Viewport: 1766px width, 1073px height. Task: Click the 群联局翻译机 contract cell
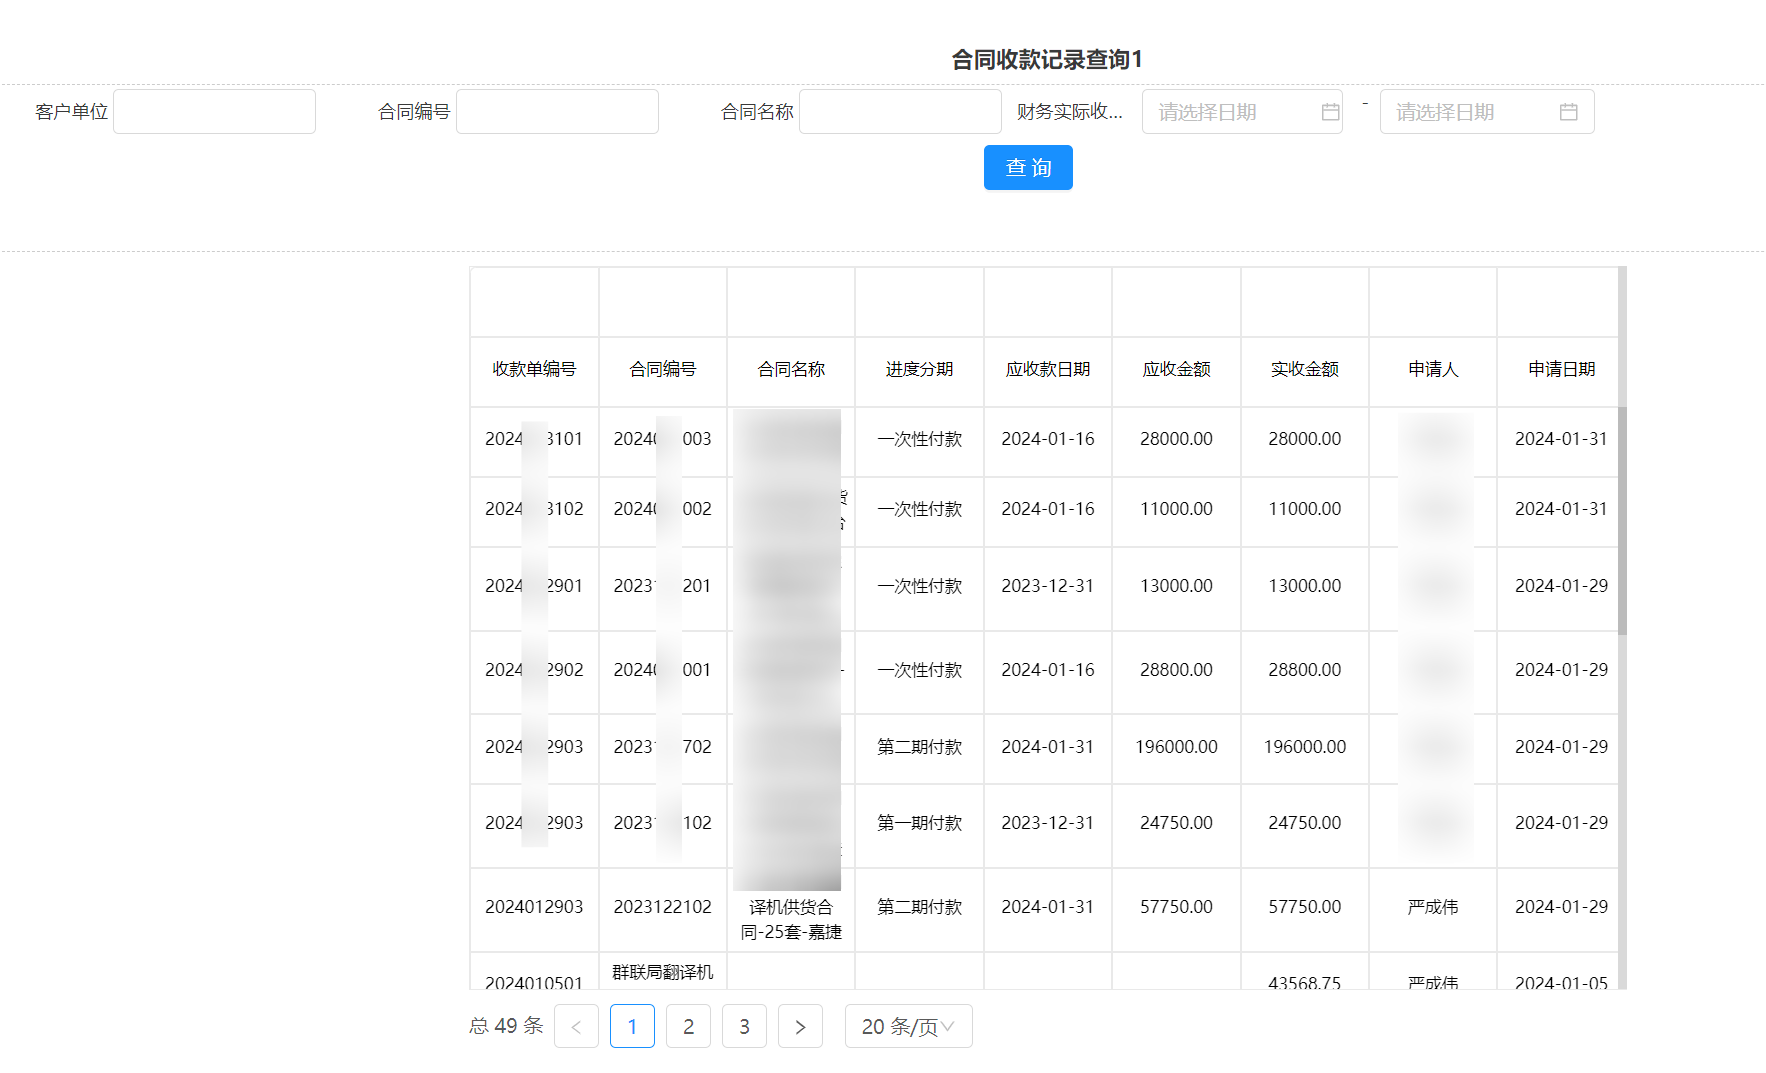point(662,972)
